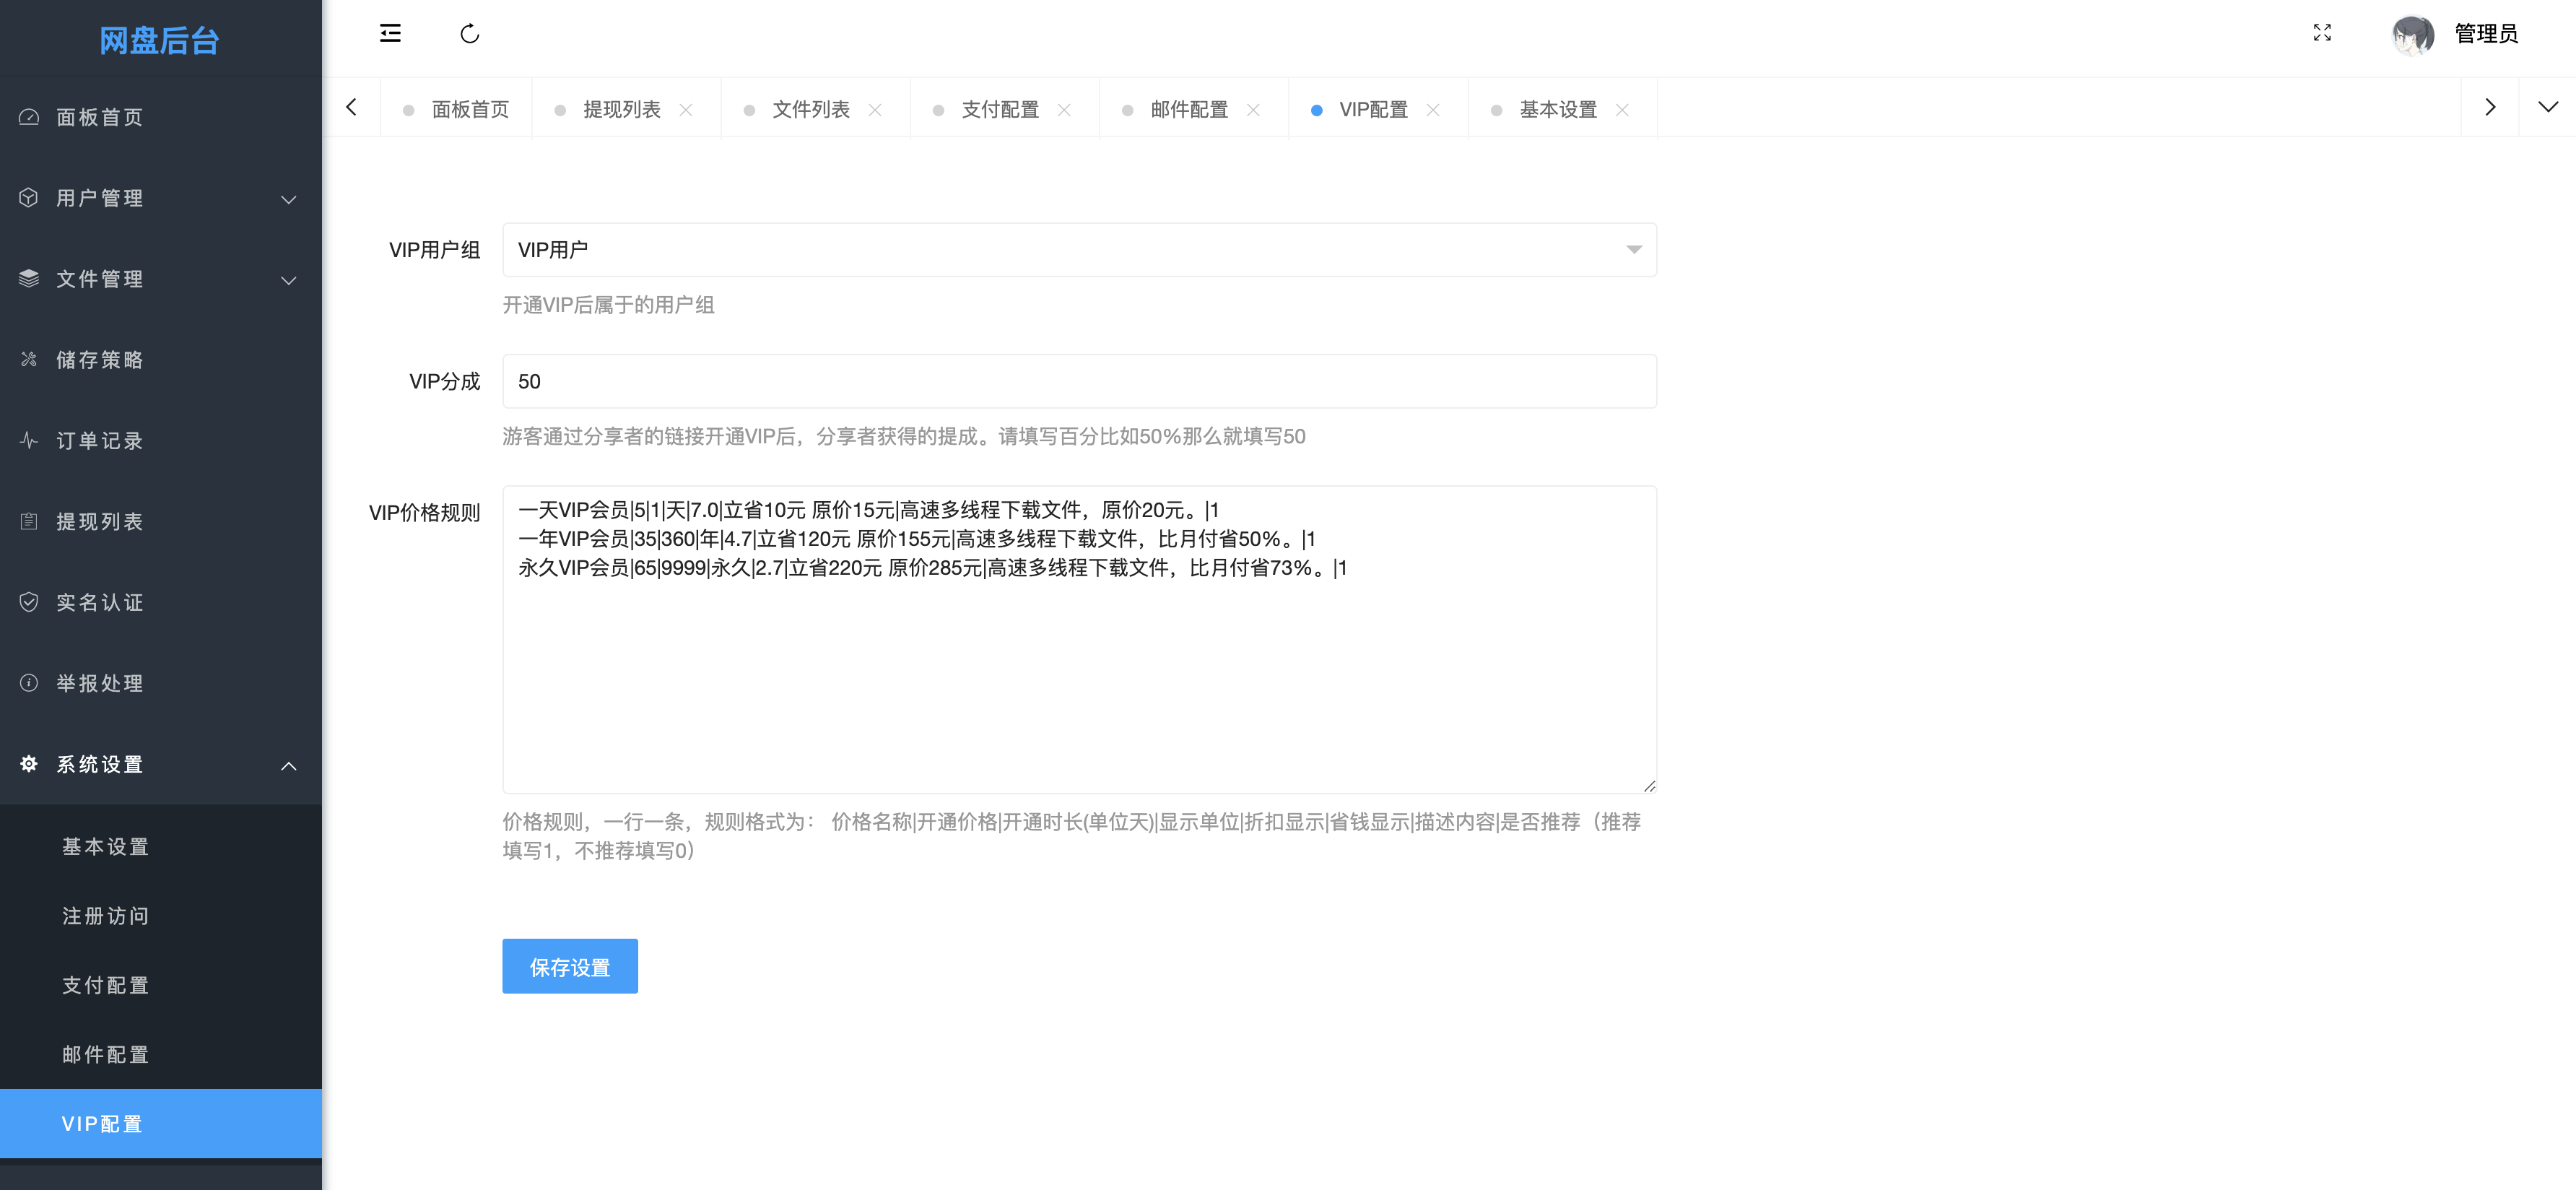Click the 保存设置 button

[569, 967]
